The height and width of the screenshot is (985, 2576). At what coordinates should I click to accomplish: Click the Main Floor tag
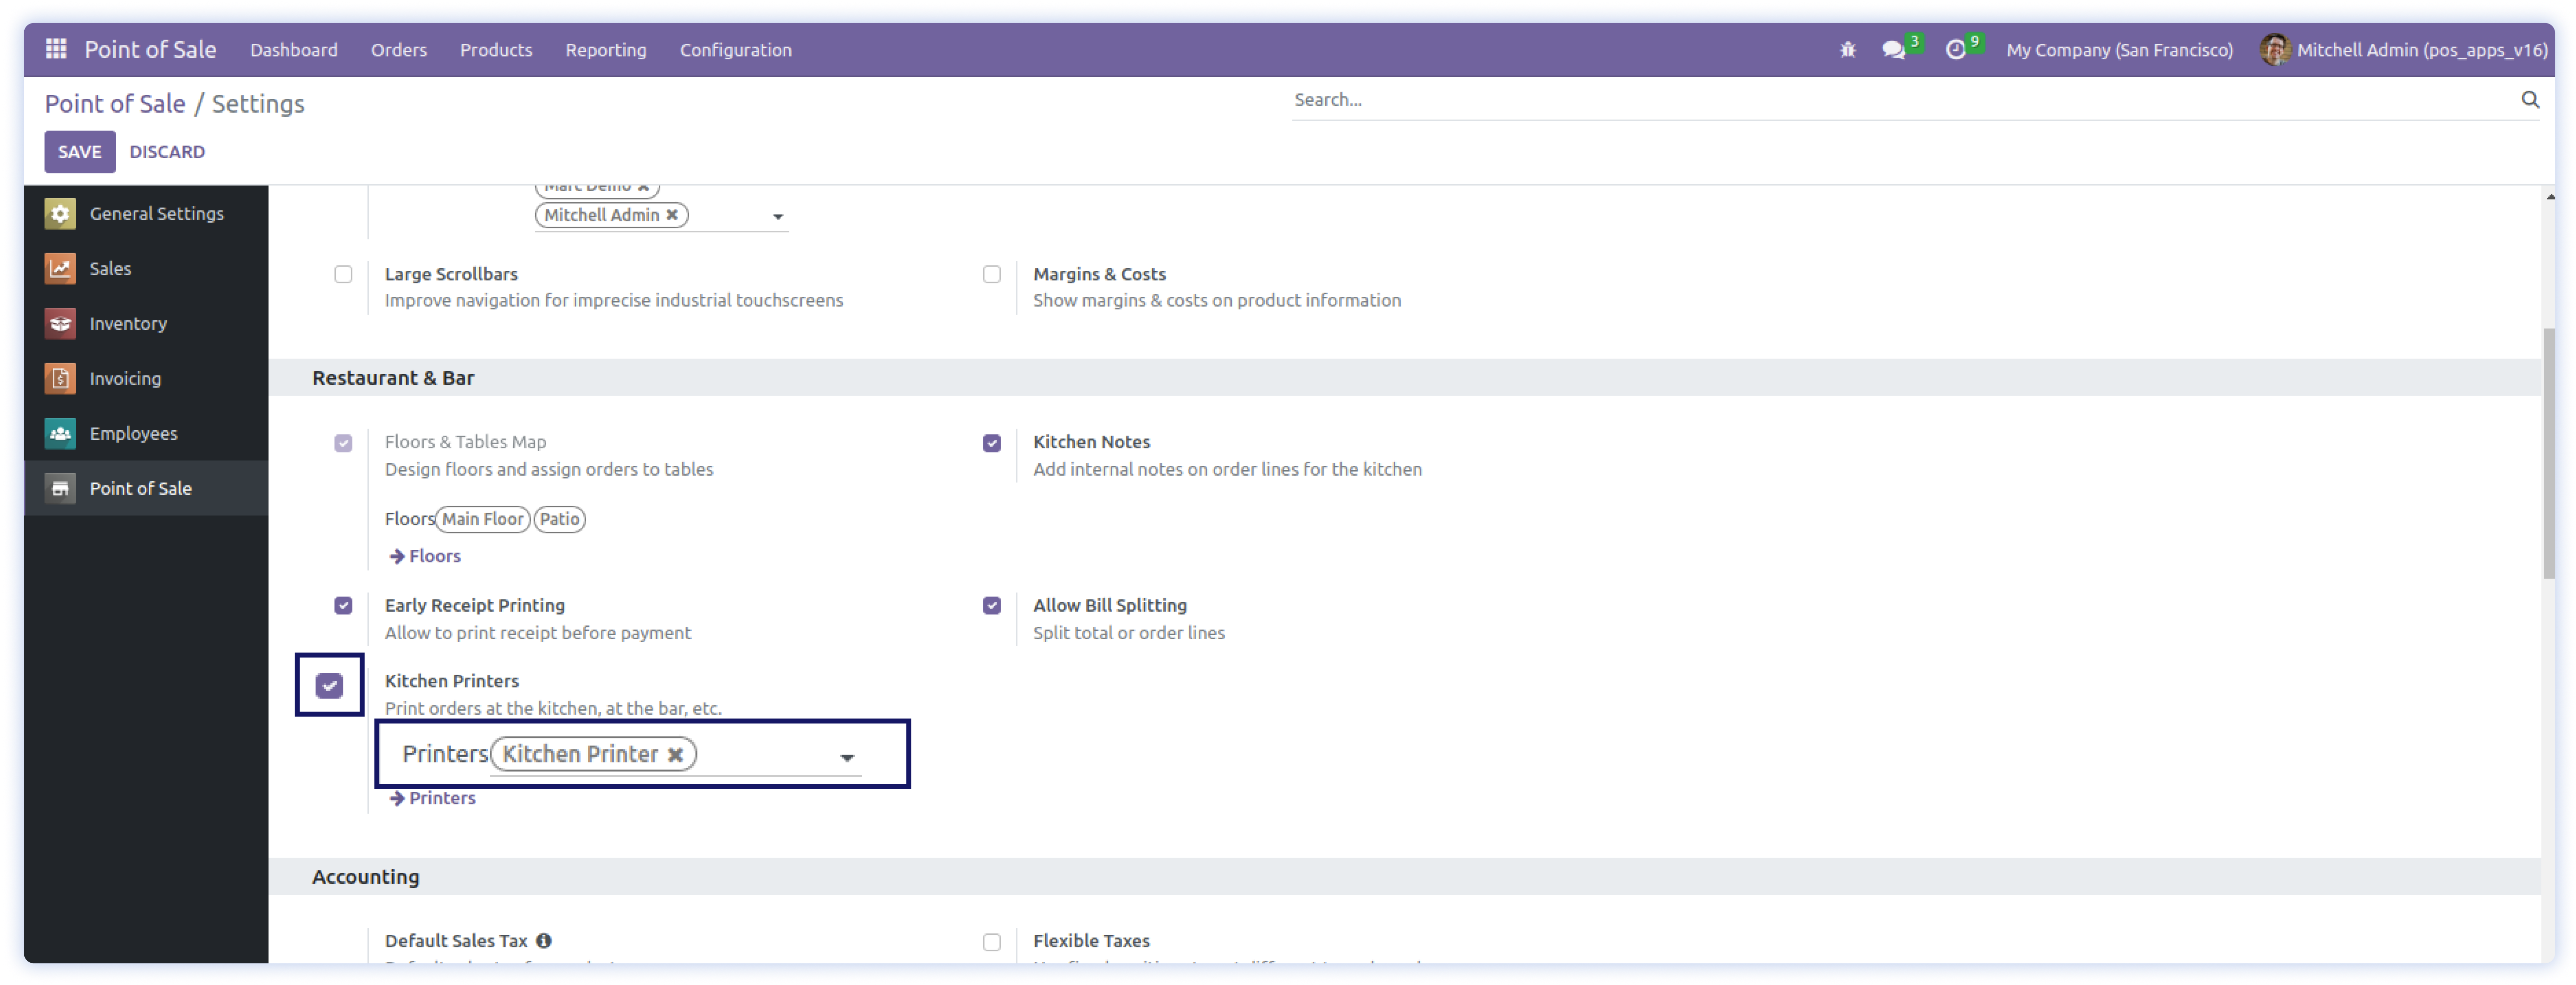tap(482, 519)
